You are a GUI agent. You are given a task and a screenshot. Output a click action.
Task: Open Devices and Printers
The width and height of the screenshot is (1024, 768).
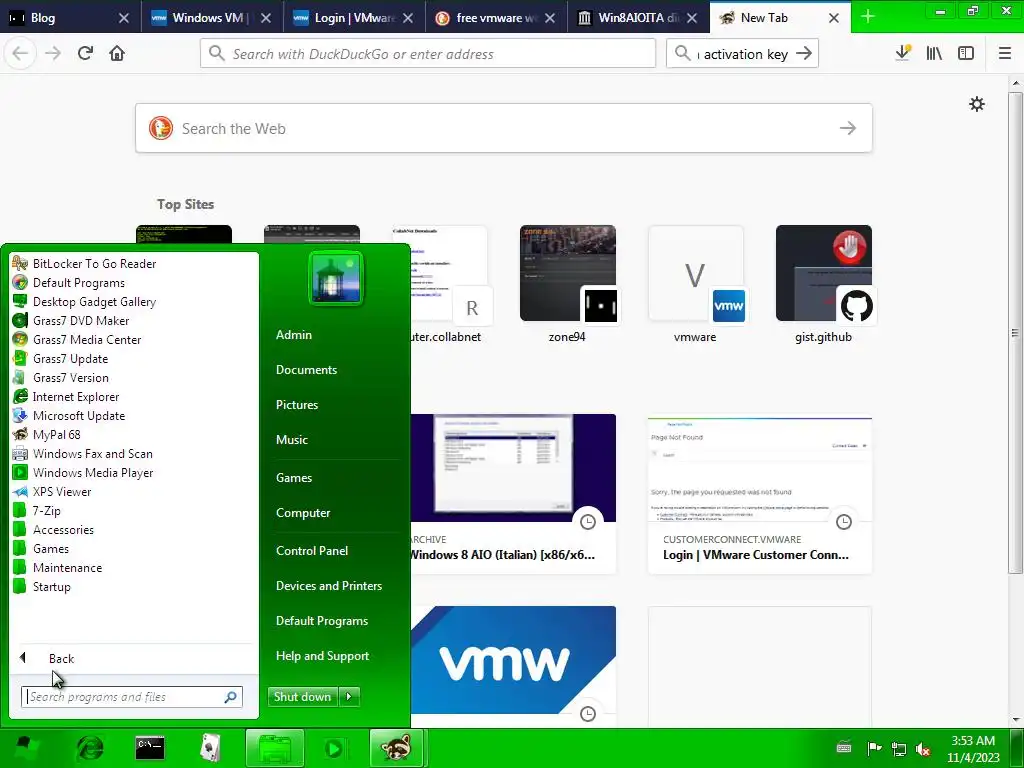tap(328, 586)
